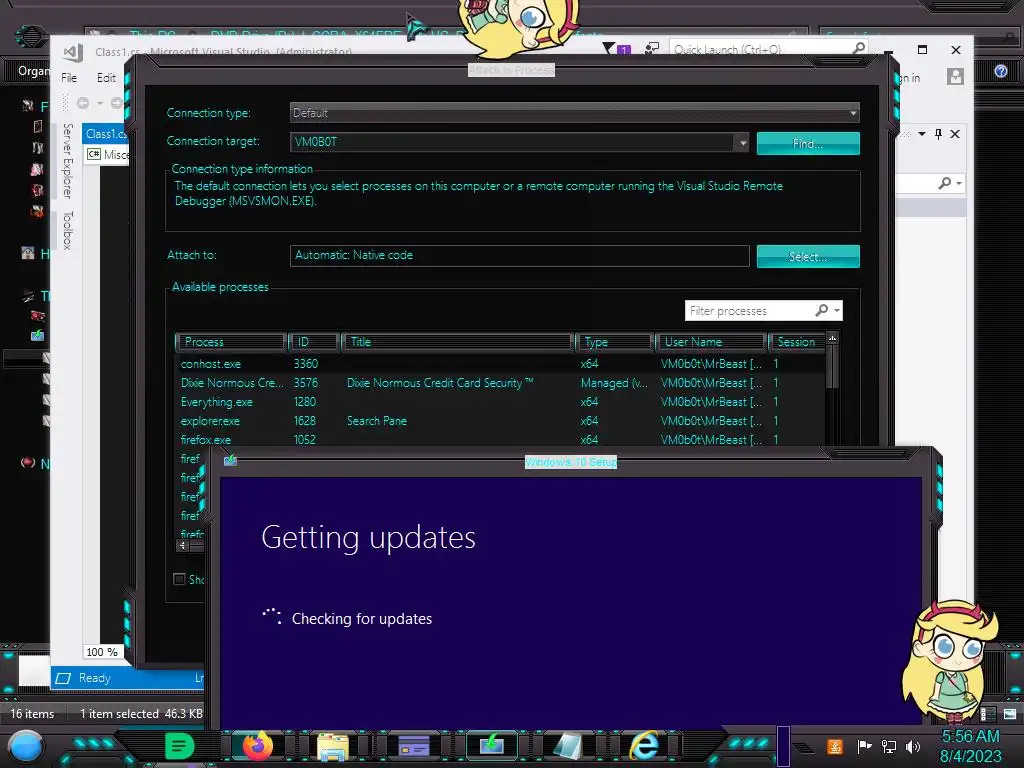Open the Edit menu in Visual Studio
This screenshot has width=1024, height=768.
106,78
